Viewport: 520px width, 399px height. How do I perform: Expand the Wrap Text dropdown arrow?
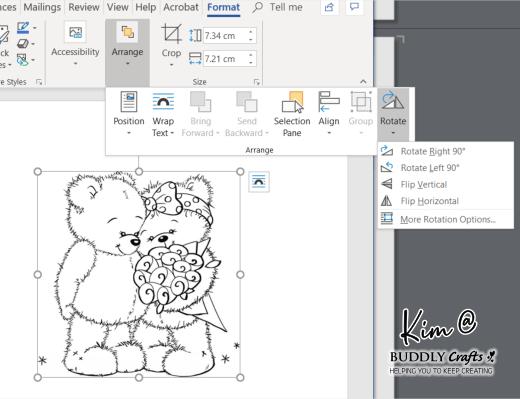(x=172, y=133)
